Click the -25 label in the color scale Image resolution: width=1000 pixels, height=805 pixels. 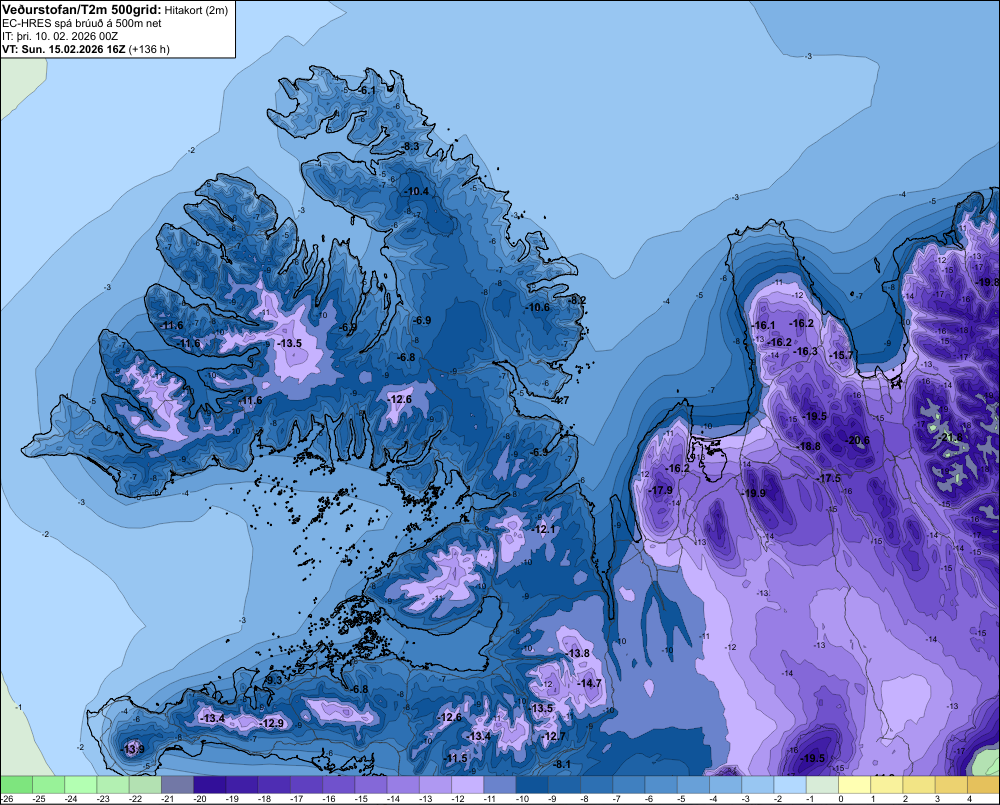click(x=40, y=799)
